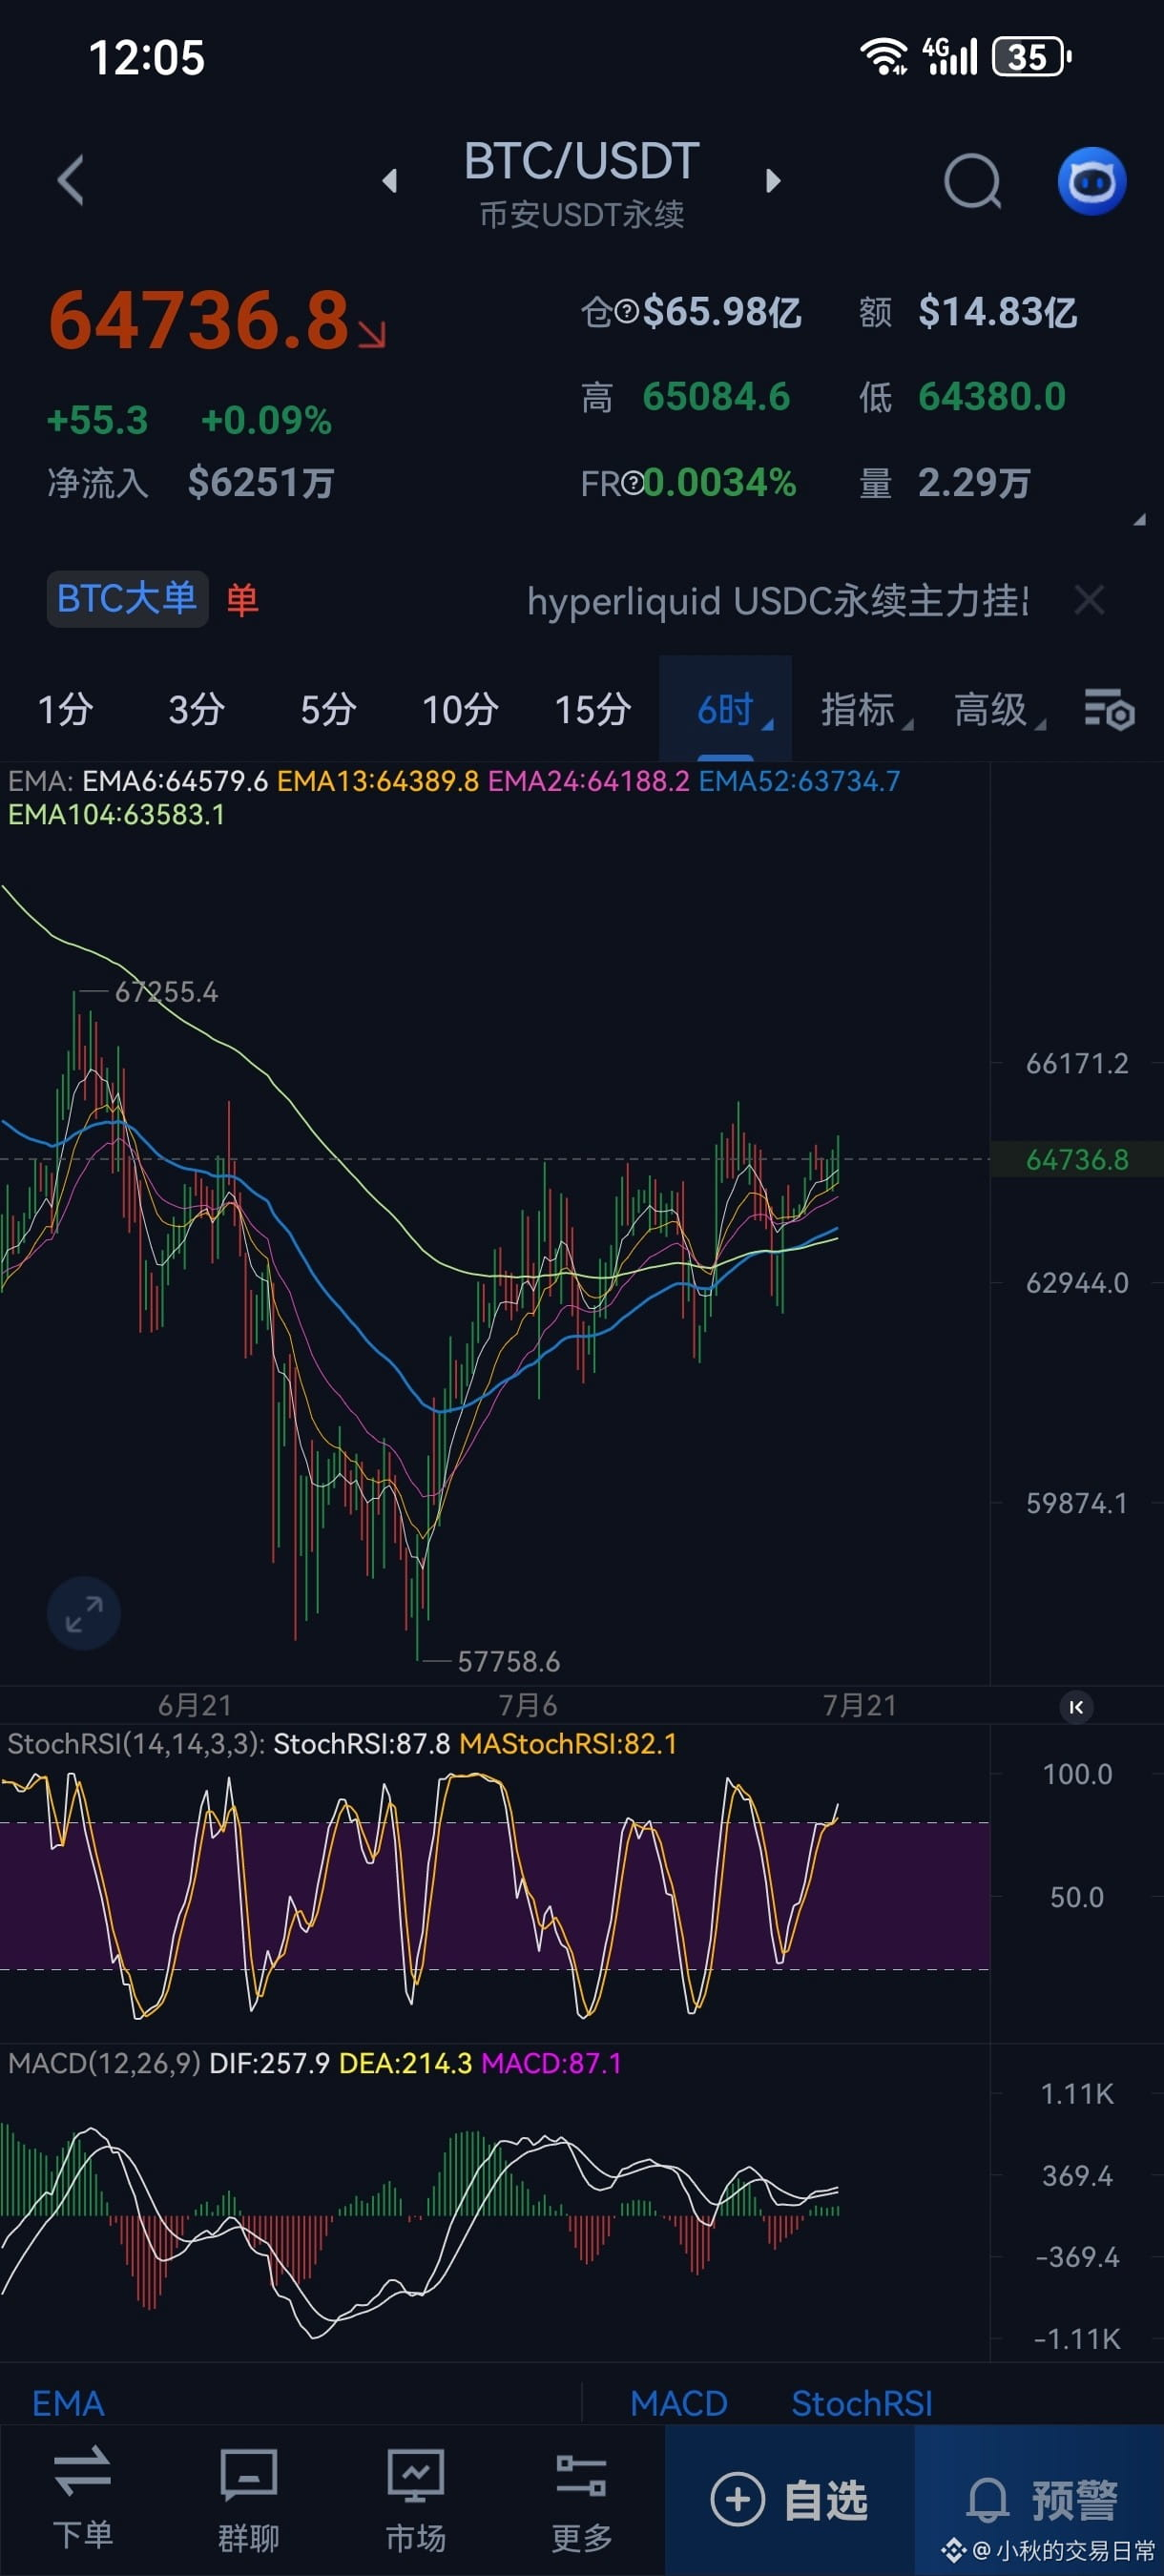Toggle the StochRSI indicator at bottom

click(x=862, y=2404)
